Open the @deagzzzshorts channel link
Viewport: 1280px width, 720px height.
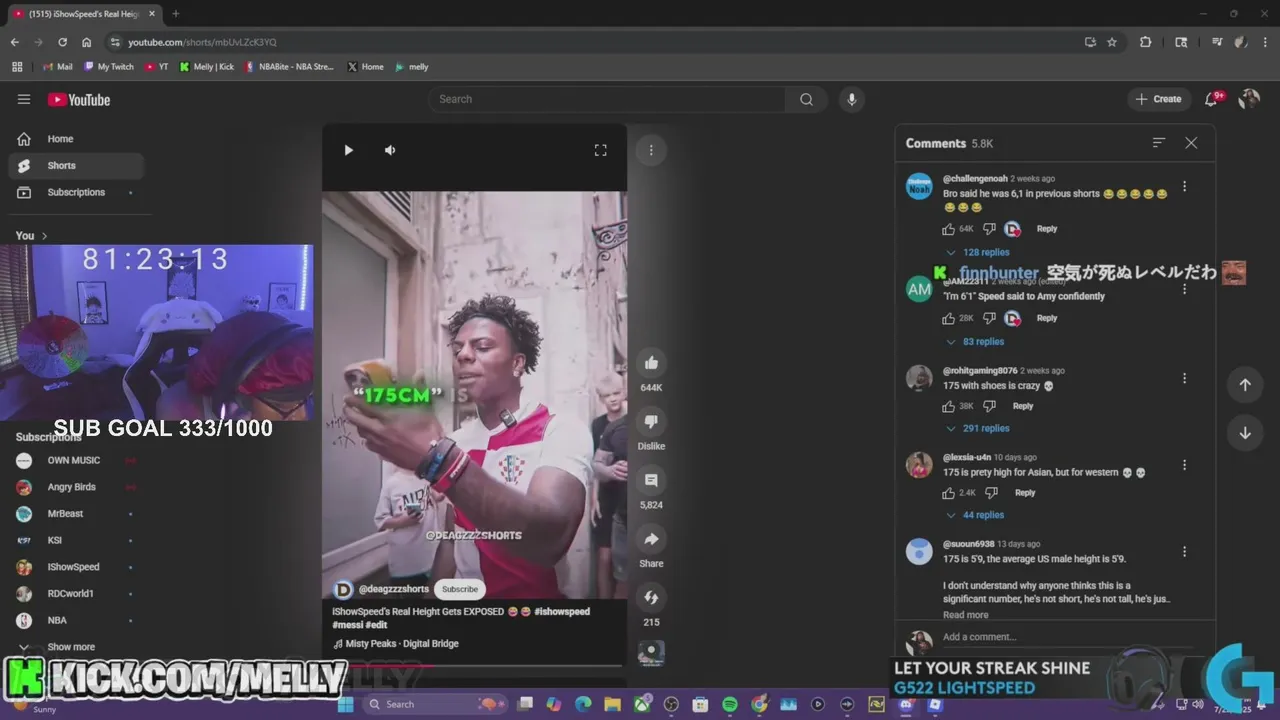(x=393, y=589)
